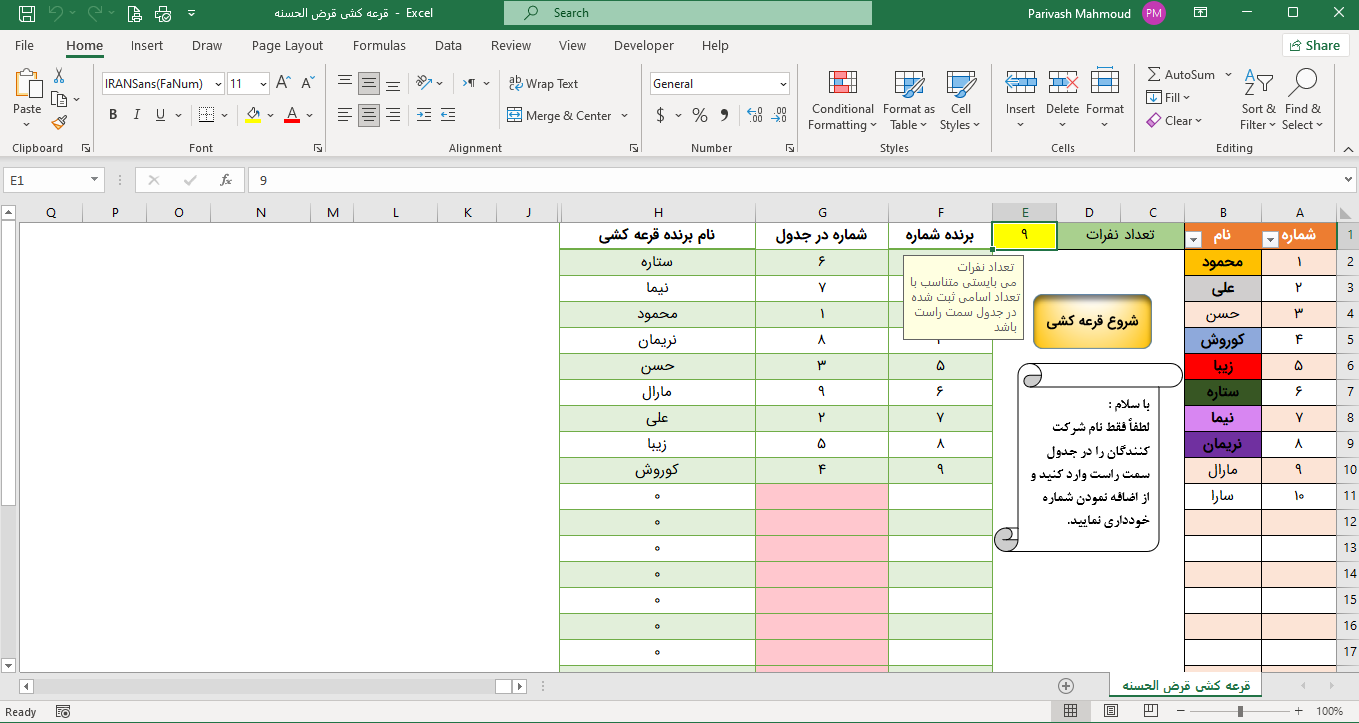Toggle Wrap Text for the cell
Screen dimensions: 1359x723
coord(543,84)
